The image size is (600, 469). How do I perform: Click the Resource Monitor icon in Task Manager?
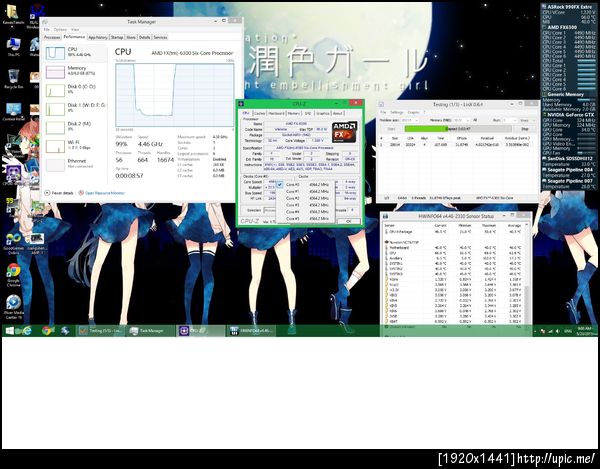(x=81, y=193)
